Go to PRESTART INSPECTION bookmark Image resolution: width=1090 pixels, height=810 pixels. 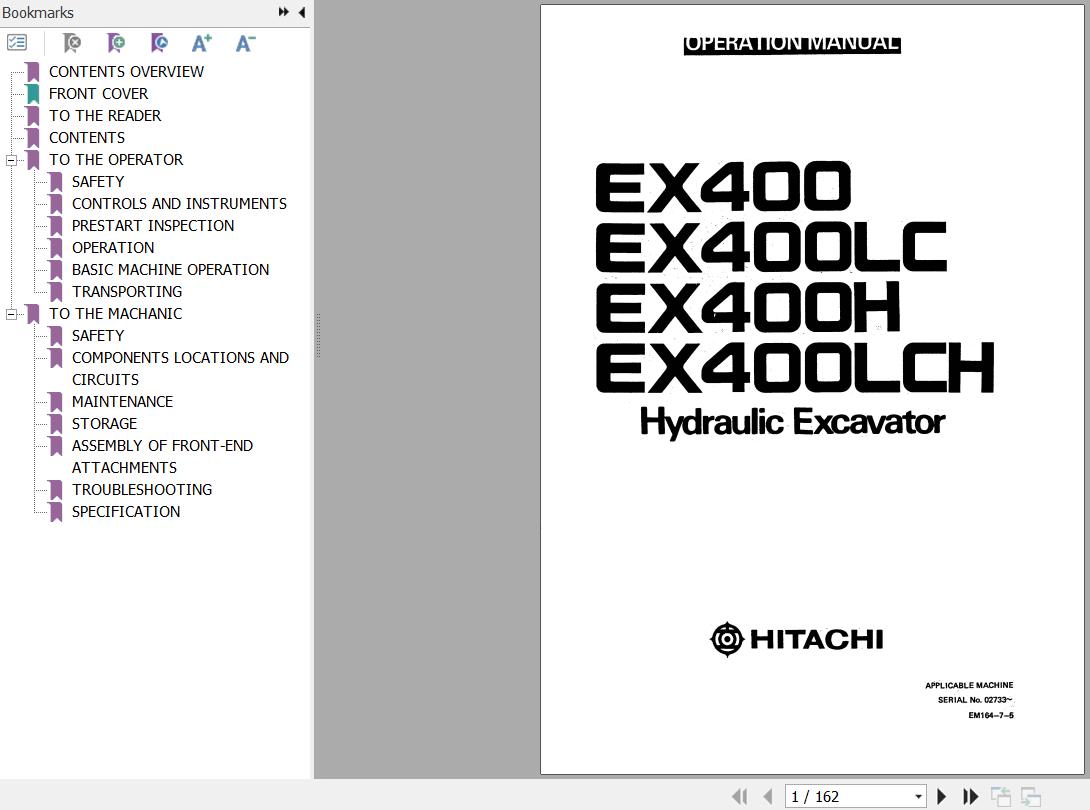[x=153, y=226]
